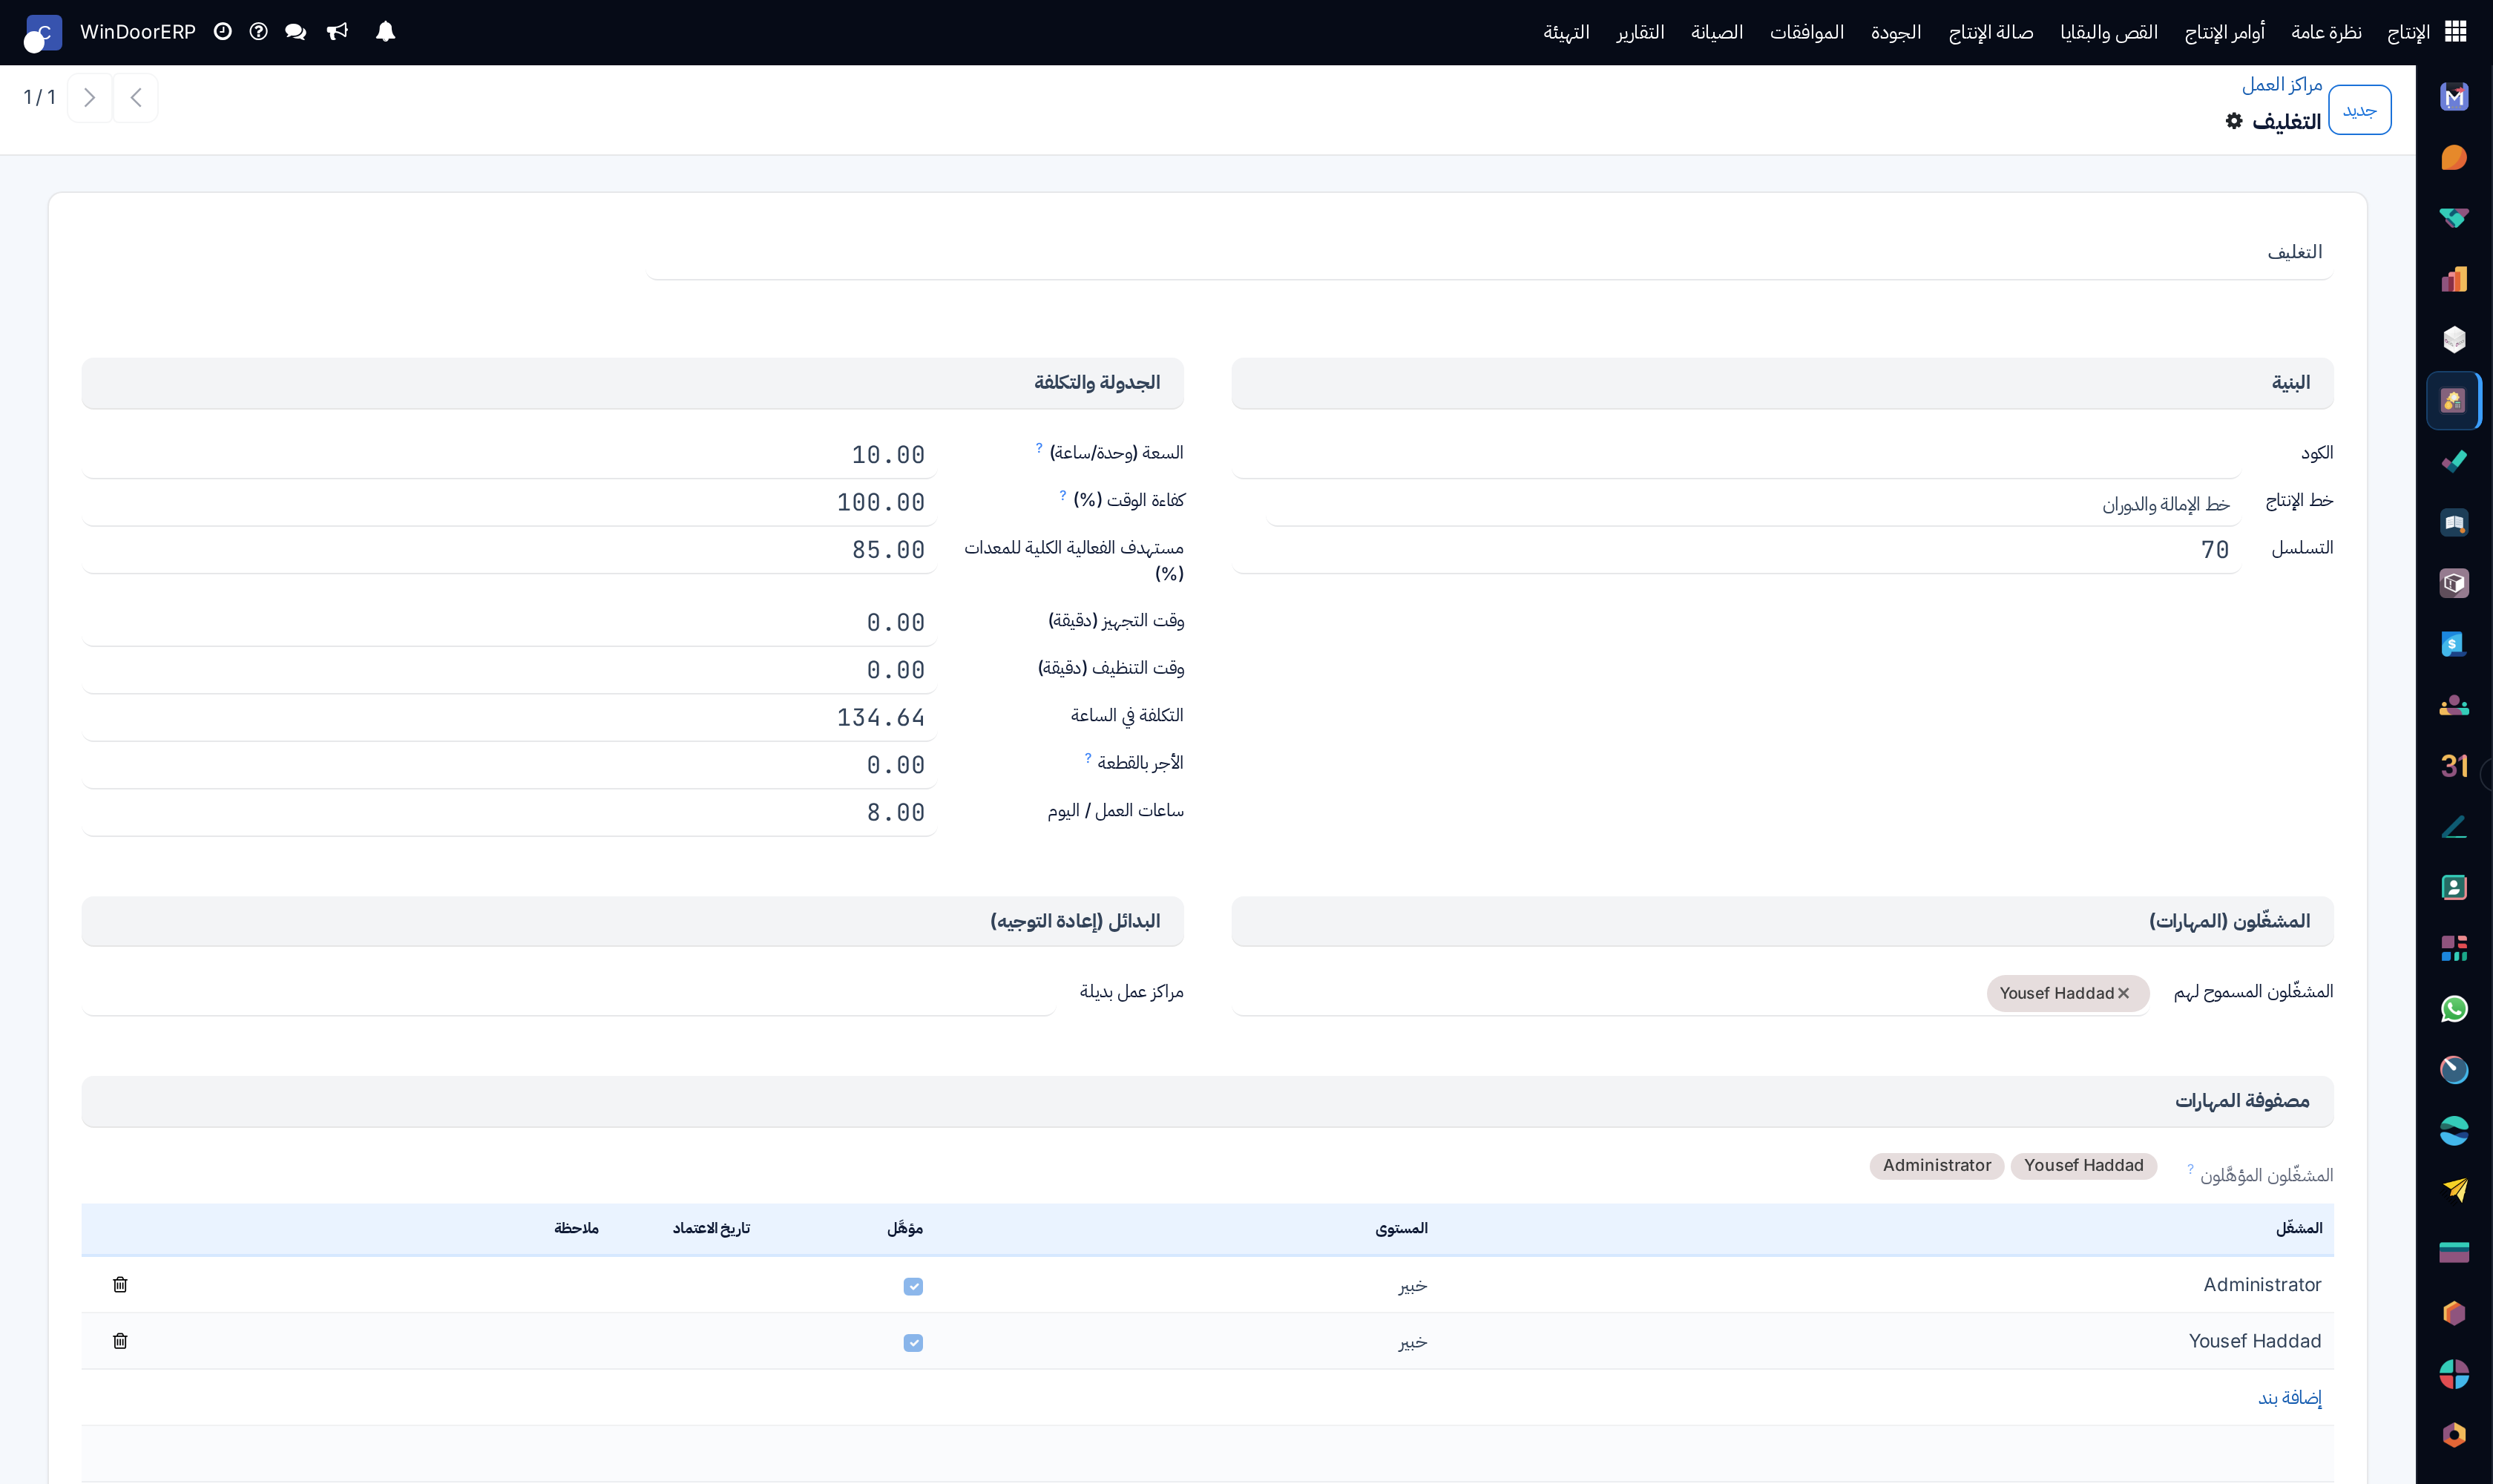Click the pager counter 1 / 1
Viewport: 2493px width, 1484px height.
click(39, 97)
